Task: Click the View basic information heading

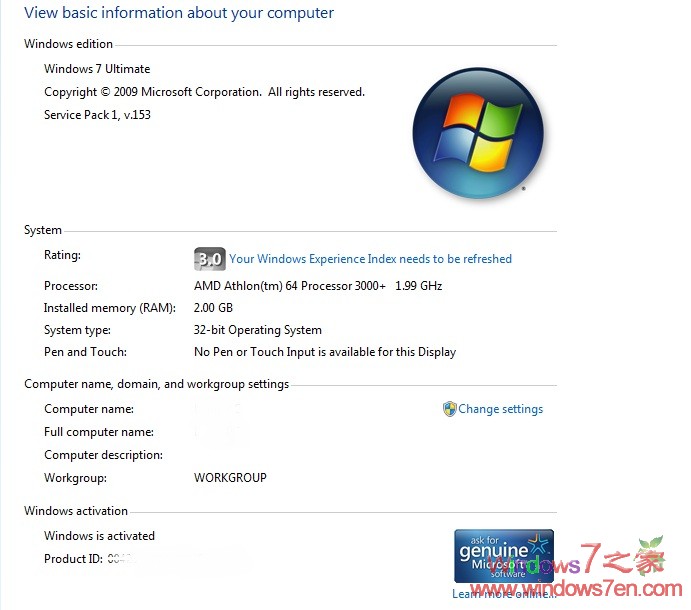Action: click(179, 13)
